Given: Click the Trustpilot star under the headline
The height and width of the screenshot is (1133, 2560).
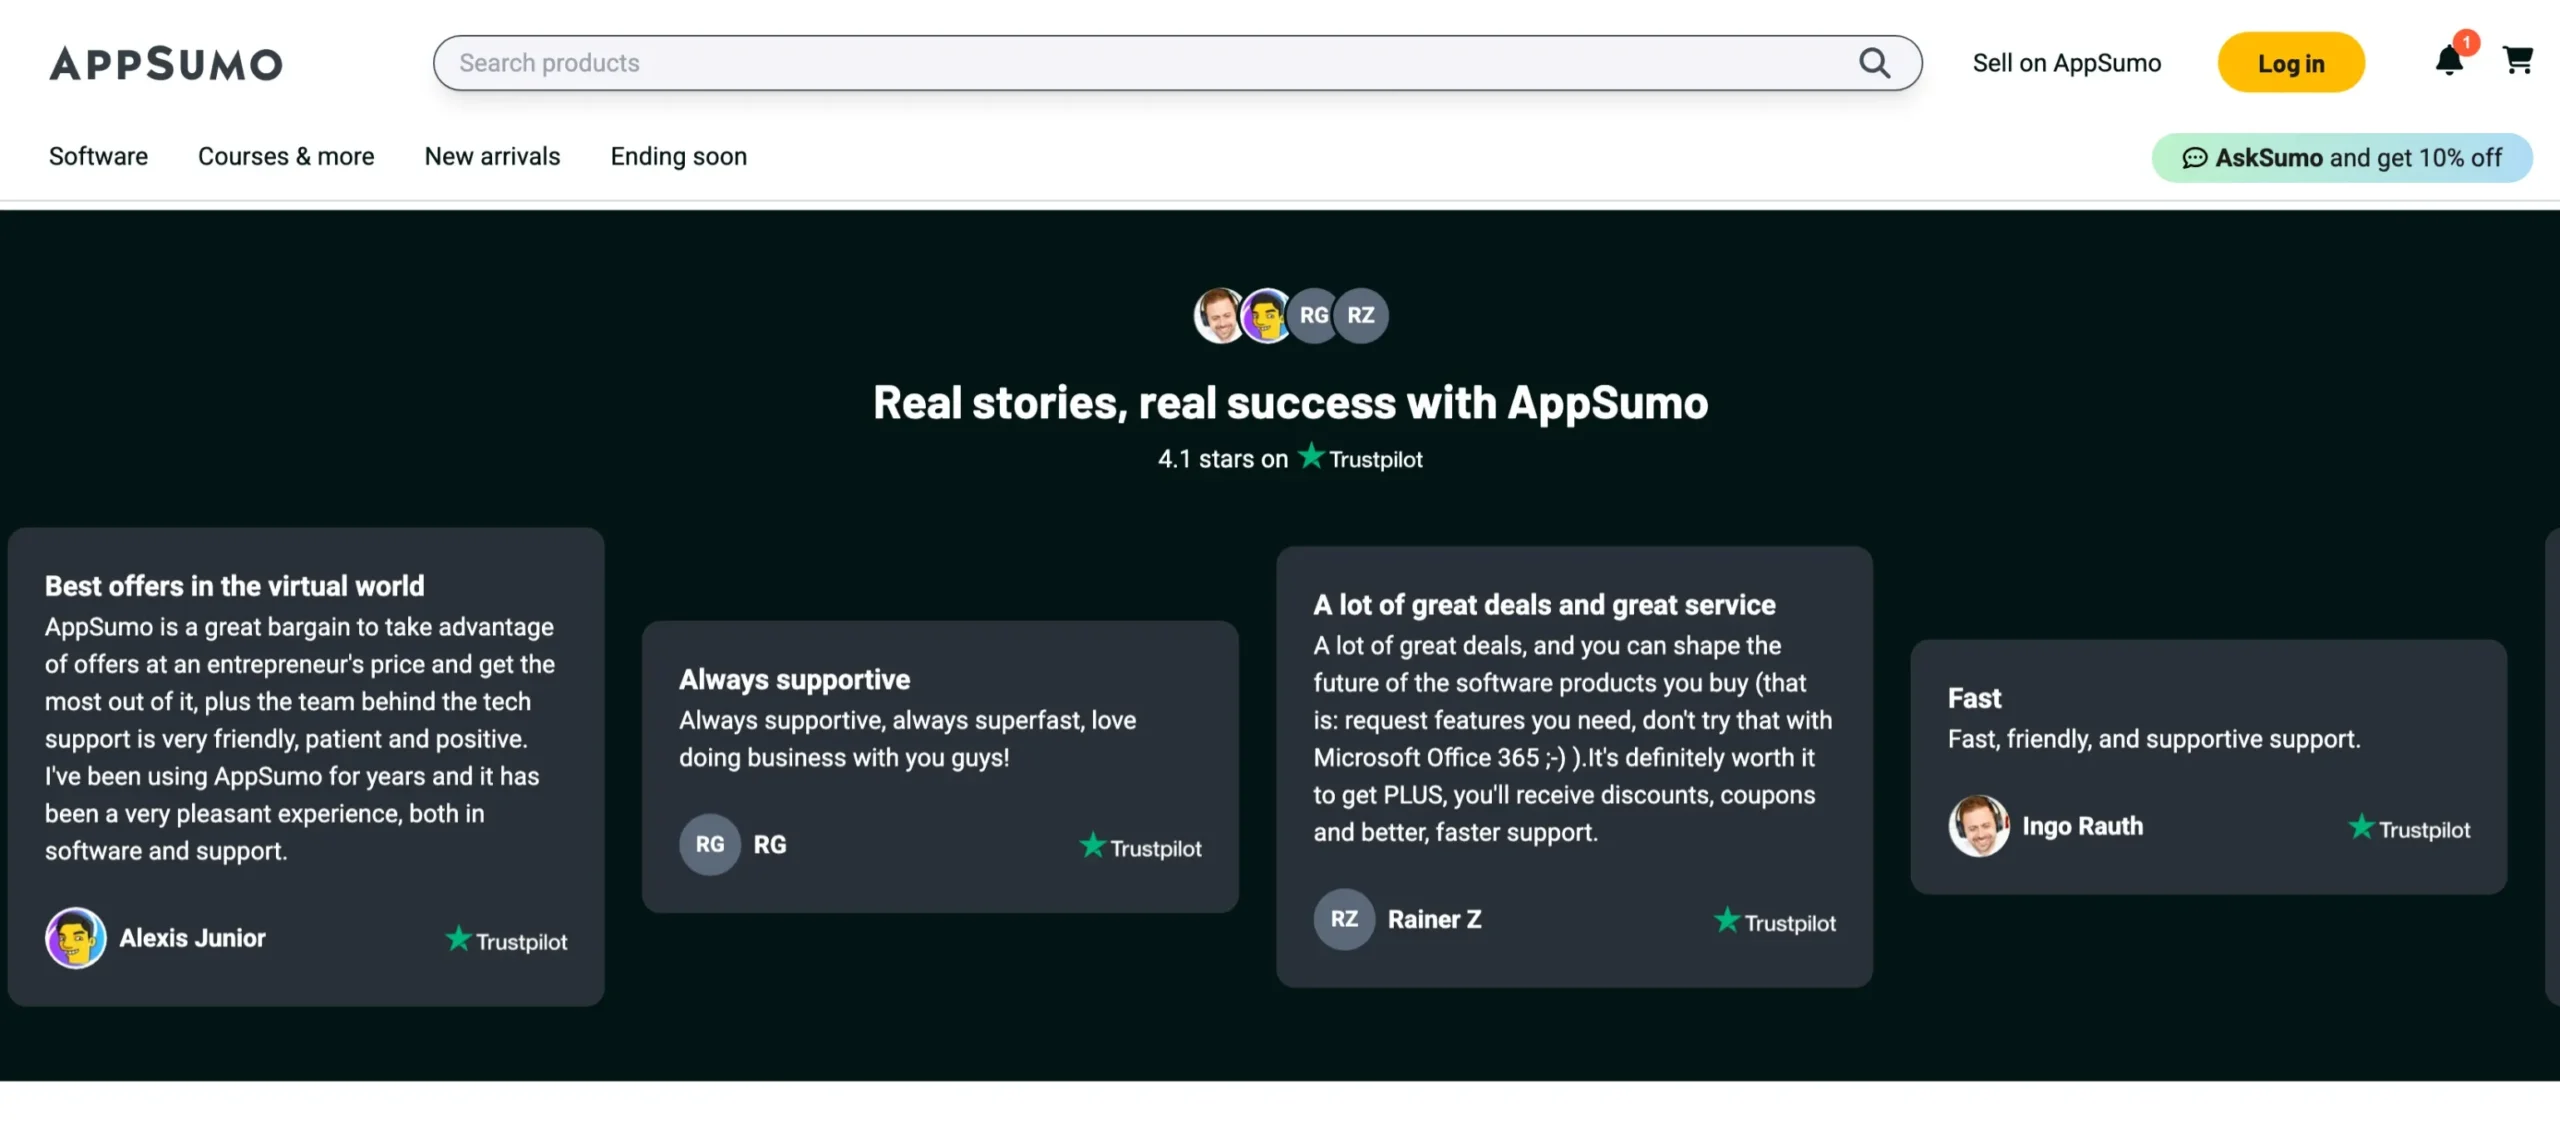Looking at the screenshot, I should (x=1311, y=456).
